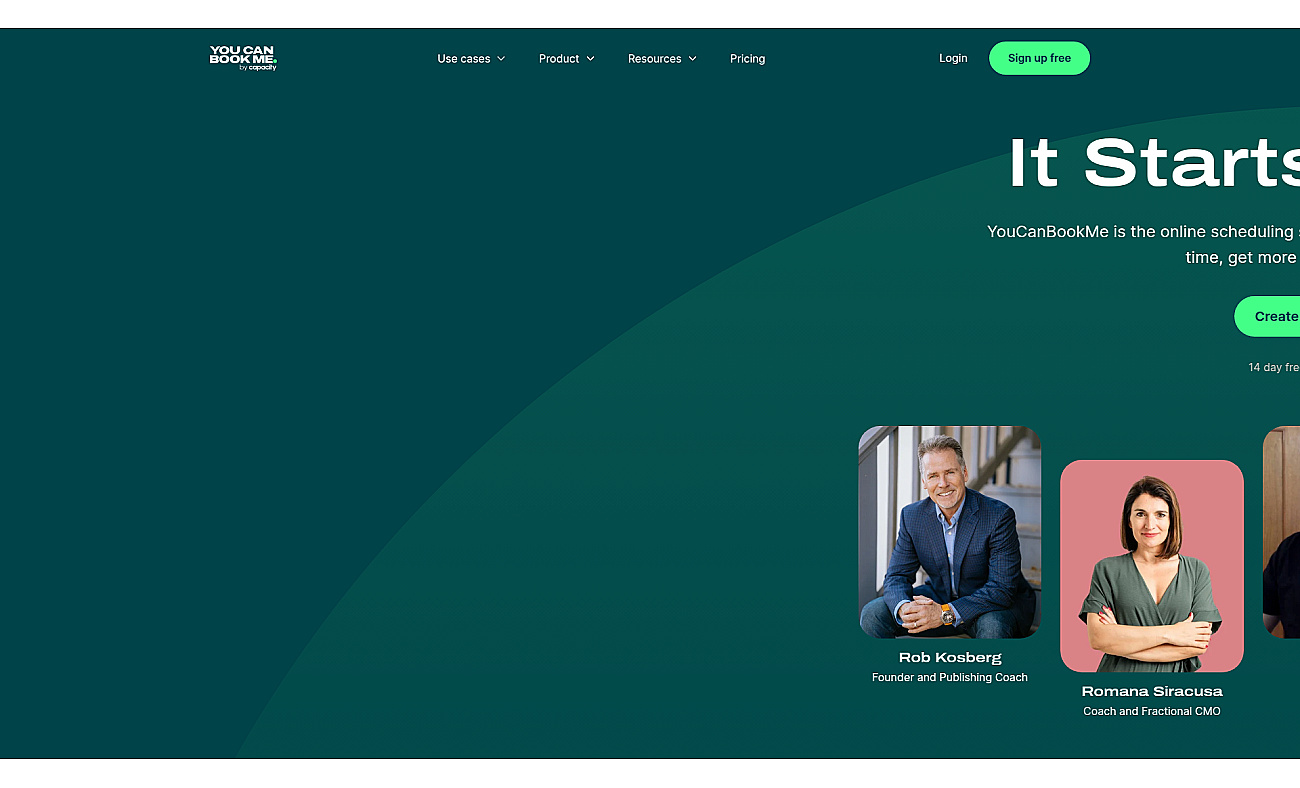
Task: Click 'Founder and Publishing Coach' caption
Action: [x=950, y=678]
